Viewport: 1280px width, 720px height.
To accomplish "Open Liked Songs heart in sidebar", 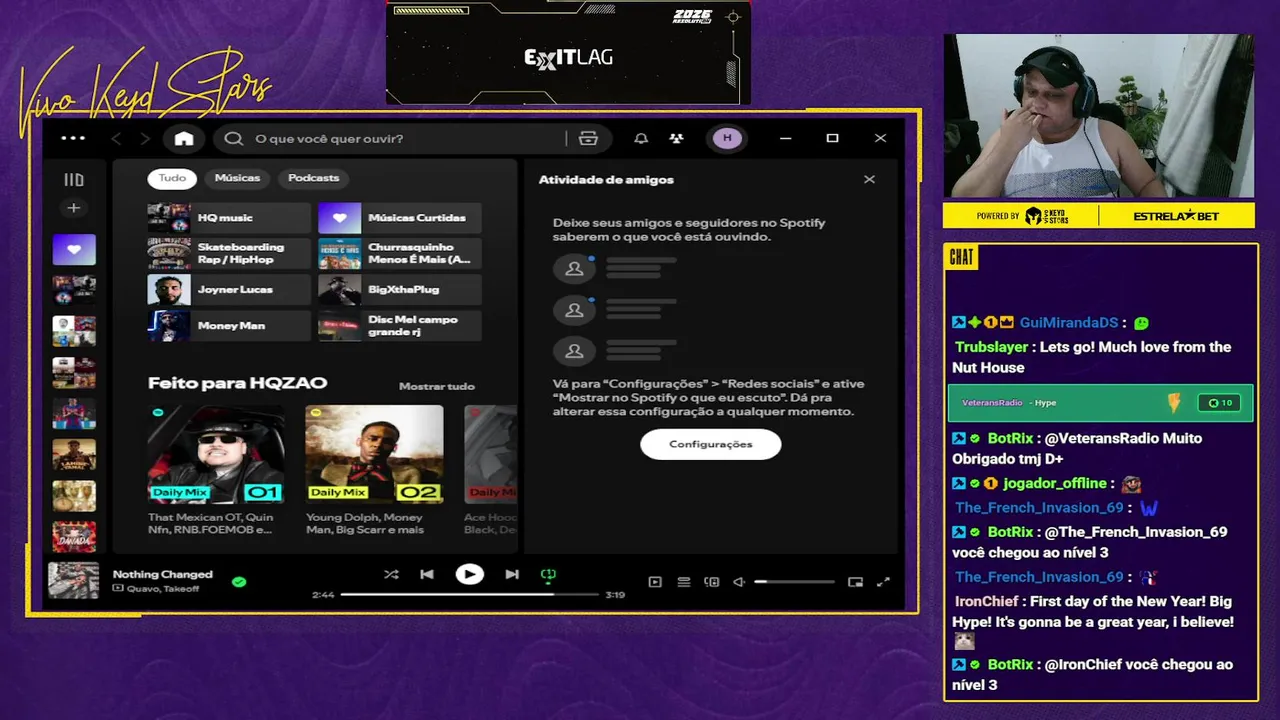I will coord(74,249).
